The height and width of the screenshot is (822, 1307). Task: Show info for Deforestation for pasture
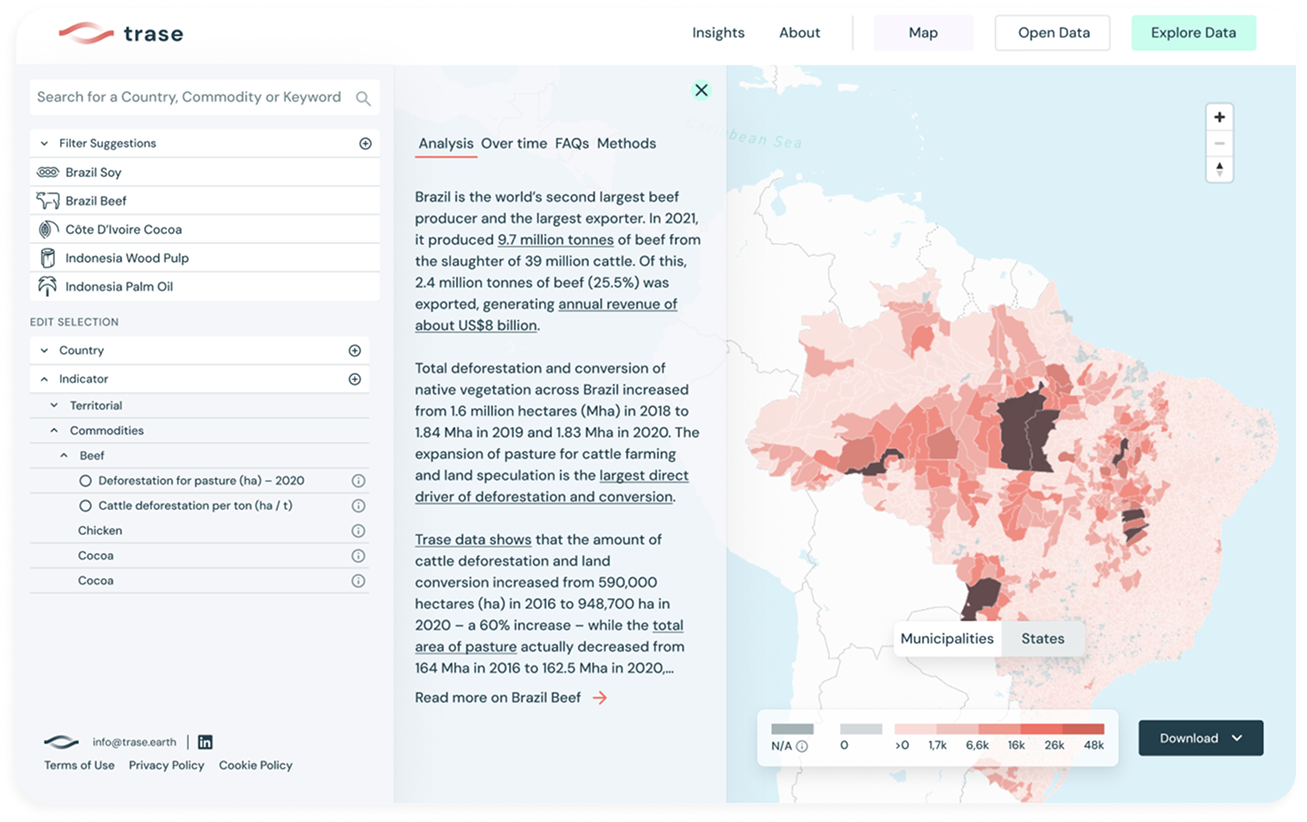coord(358,481)
